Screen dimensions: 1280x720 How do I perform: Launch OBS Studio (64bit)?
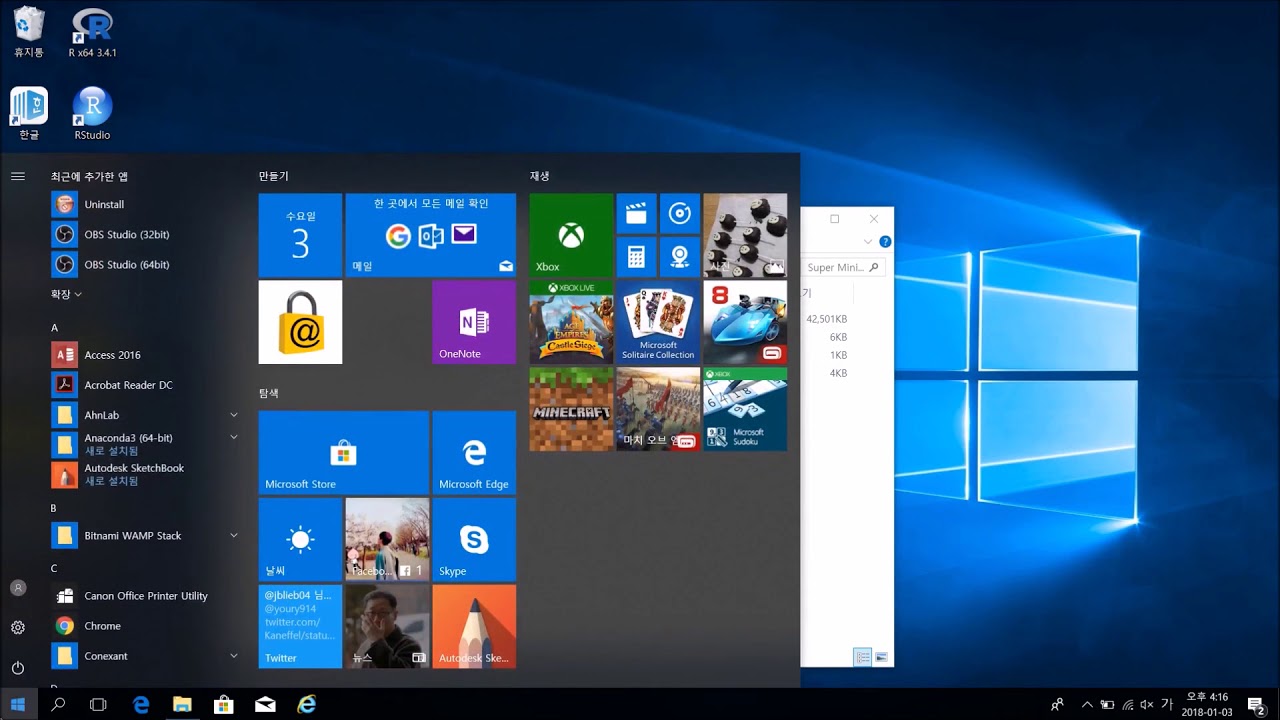[148, 264]
